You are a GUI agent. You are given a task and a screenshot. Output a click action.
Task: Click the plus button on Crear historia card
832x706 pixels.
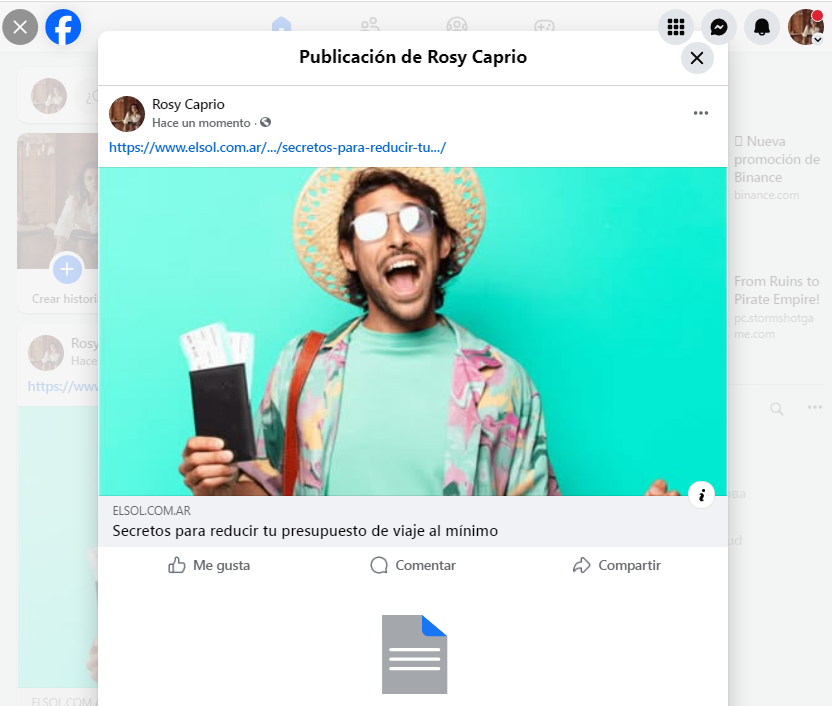point(67,269)
